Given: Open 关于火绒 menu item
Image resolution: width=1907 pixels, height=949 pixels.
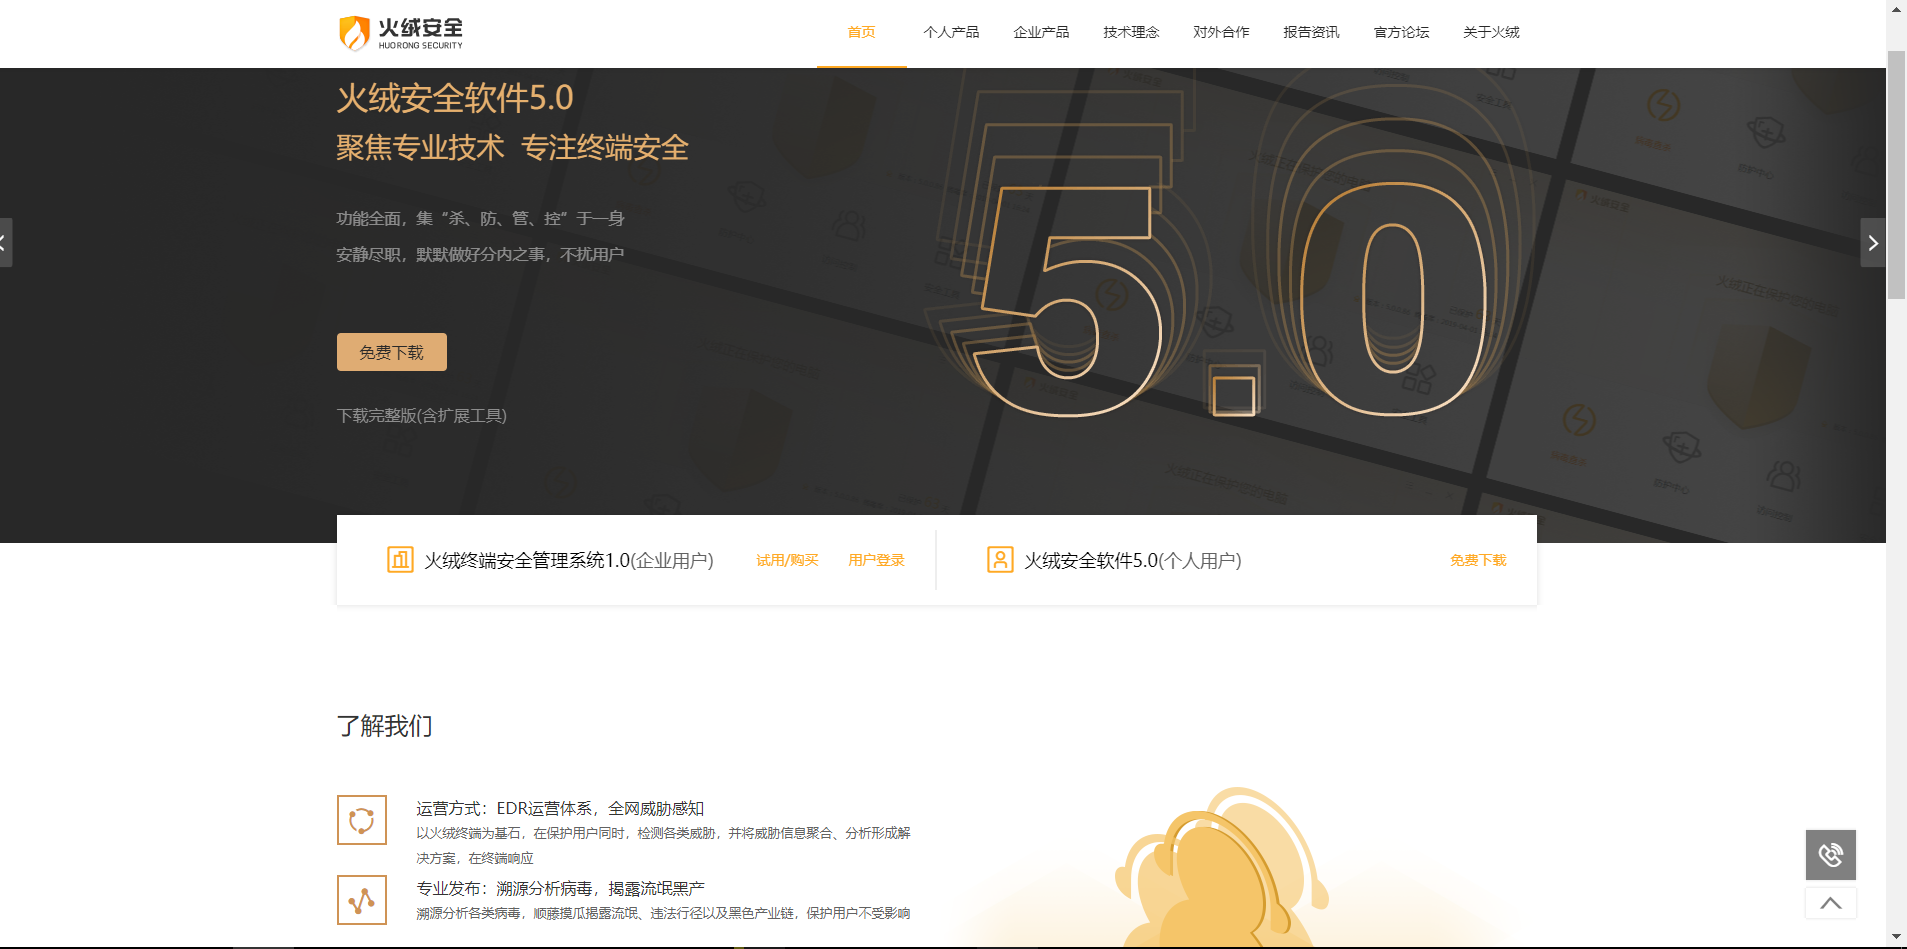Looking at the screenshot, I should point(1491,32).
